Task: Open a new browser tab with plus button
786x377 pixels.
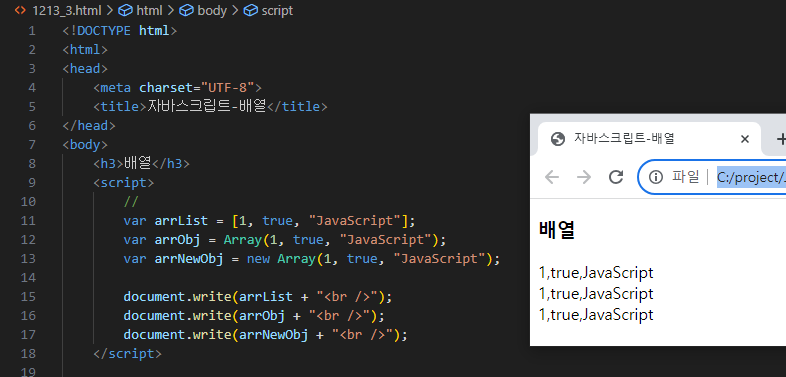Action: (x=780, y=139)
